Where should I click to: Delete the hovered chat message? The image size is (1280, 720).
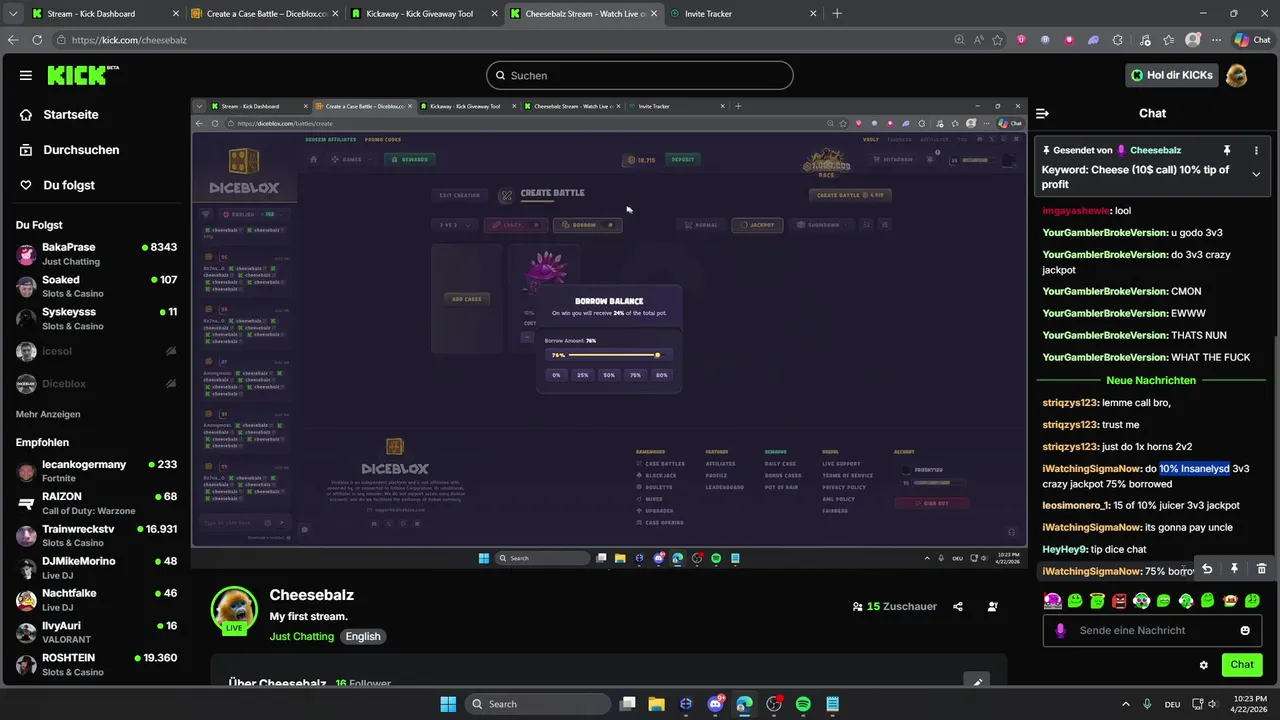[x=1261, y=569]
